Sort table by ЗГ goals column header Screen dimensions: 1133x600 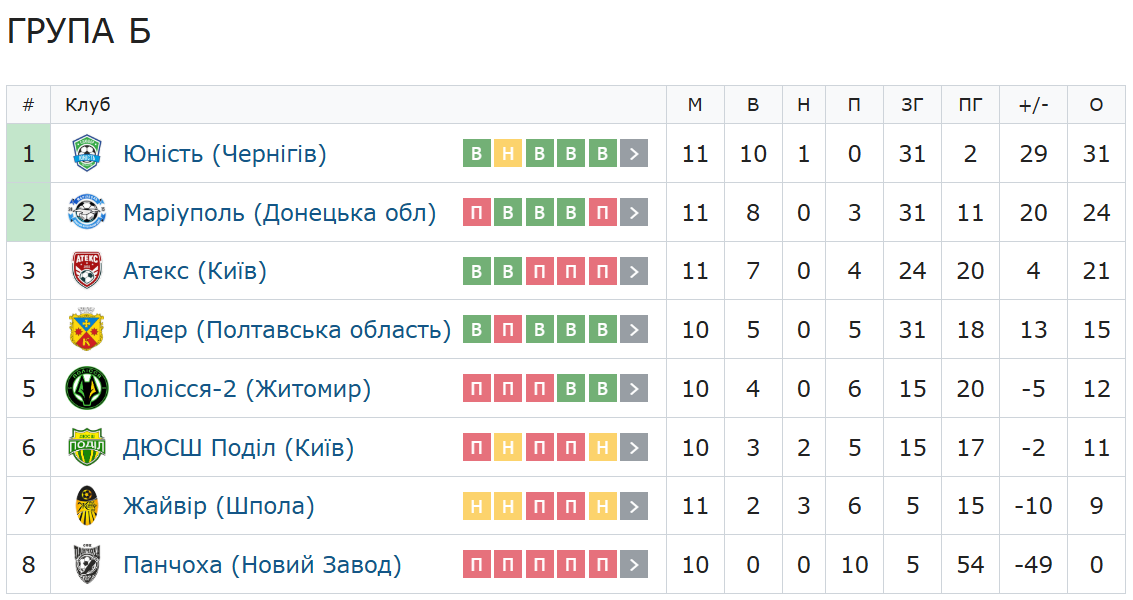(x=912, y=105)
